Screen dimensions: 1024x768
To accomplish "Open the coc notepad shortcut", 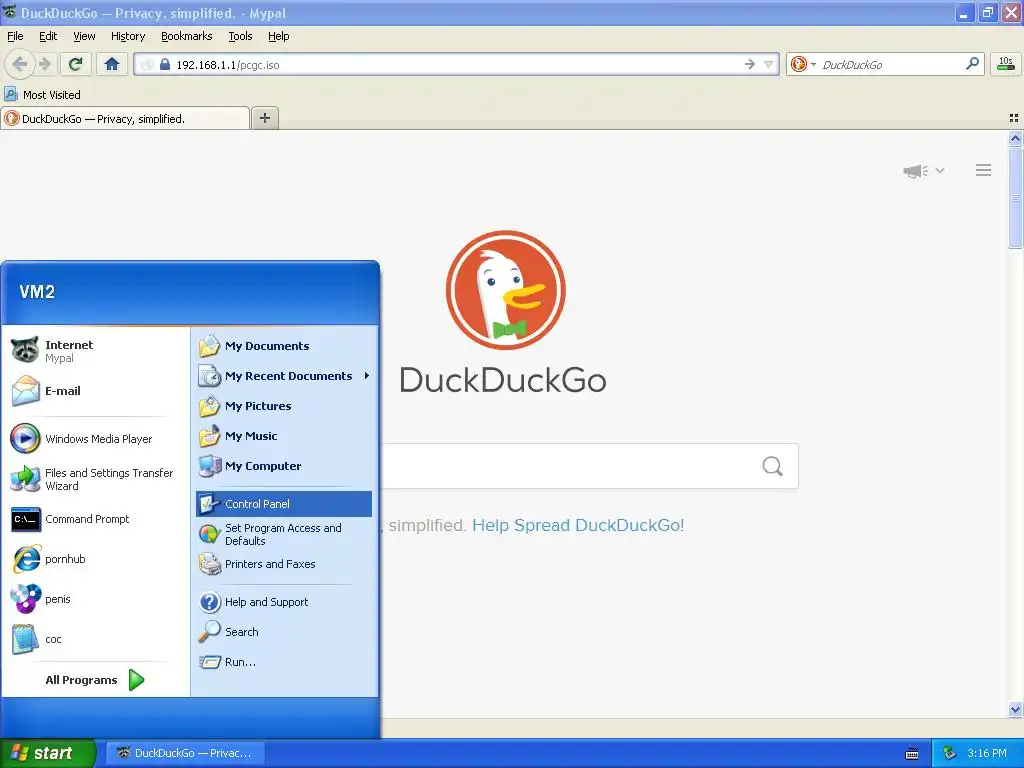I will click(x=97, y=639).
